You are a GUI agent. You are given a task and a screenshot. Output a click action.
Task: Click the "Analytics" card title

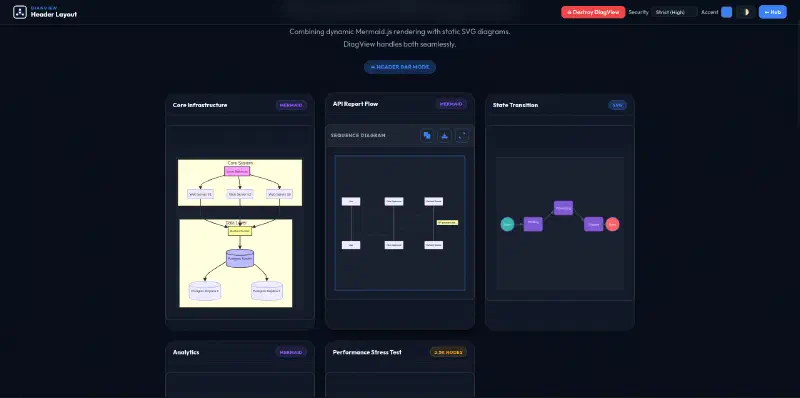click(x=186, y=352)
